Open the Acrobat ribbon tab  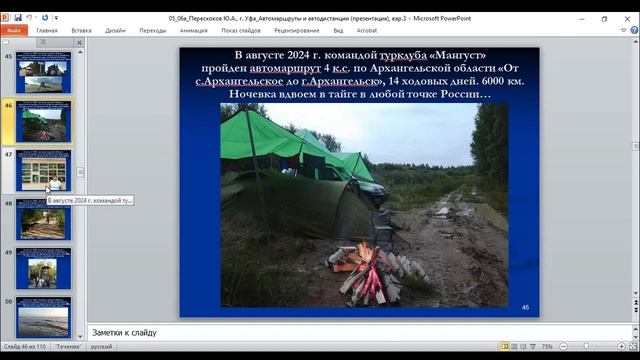click(367, 31)
